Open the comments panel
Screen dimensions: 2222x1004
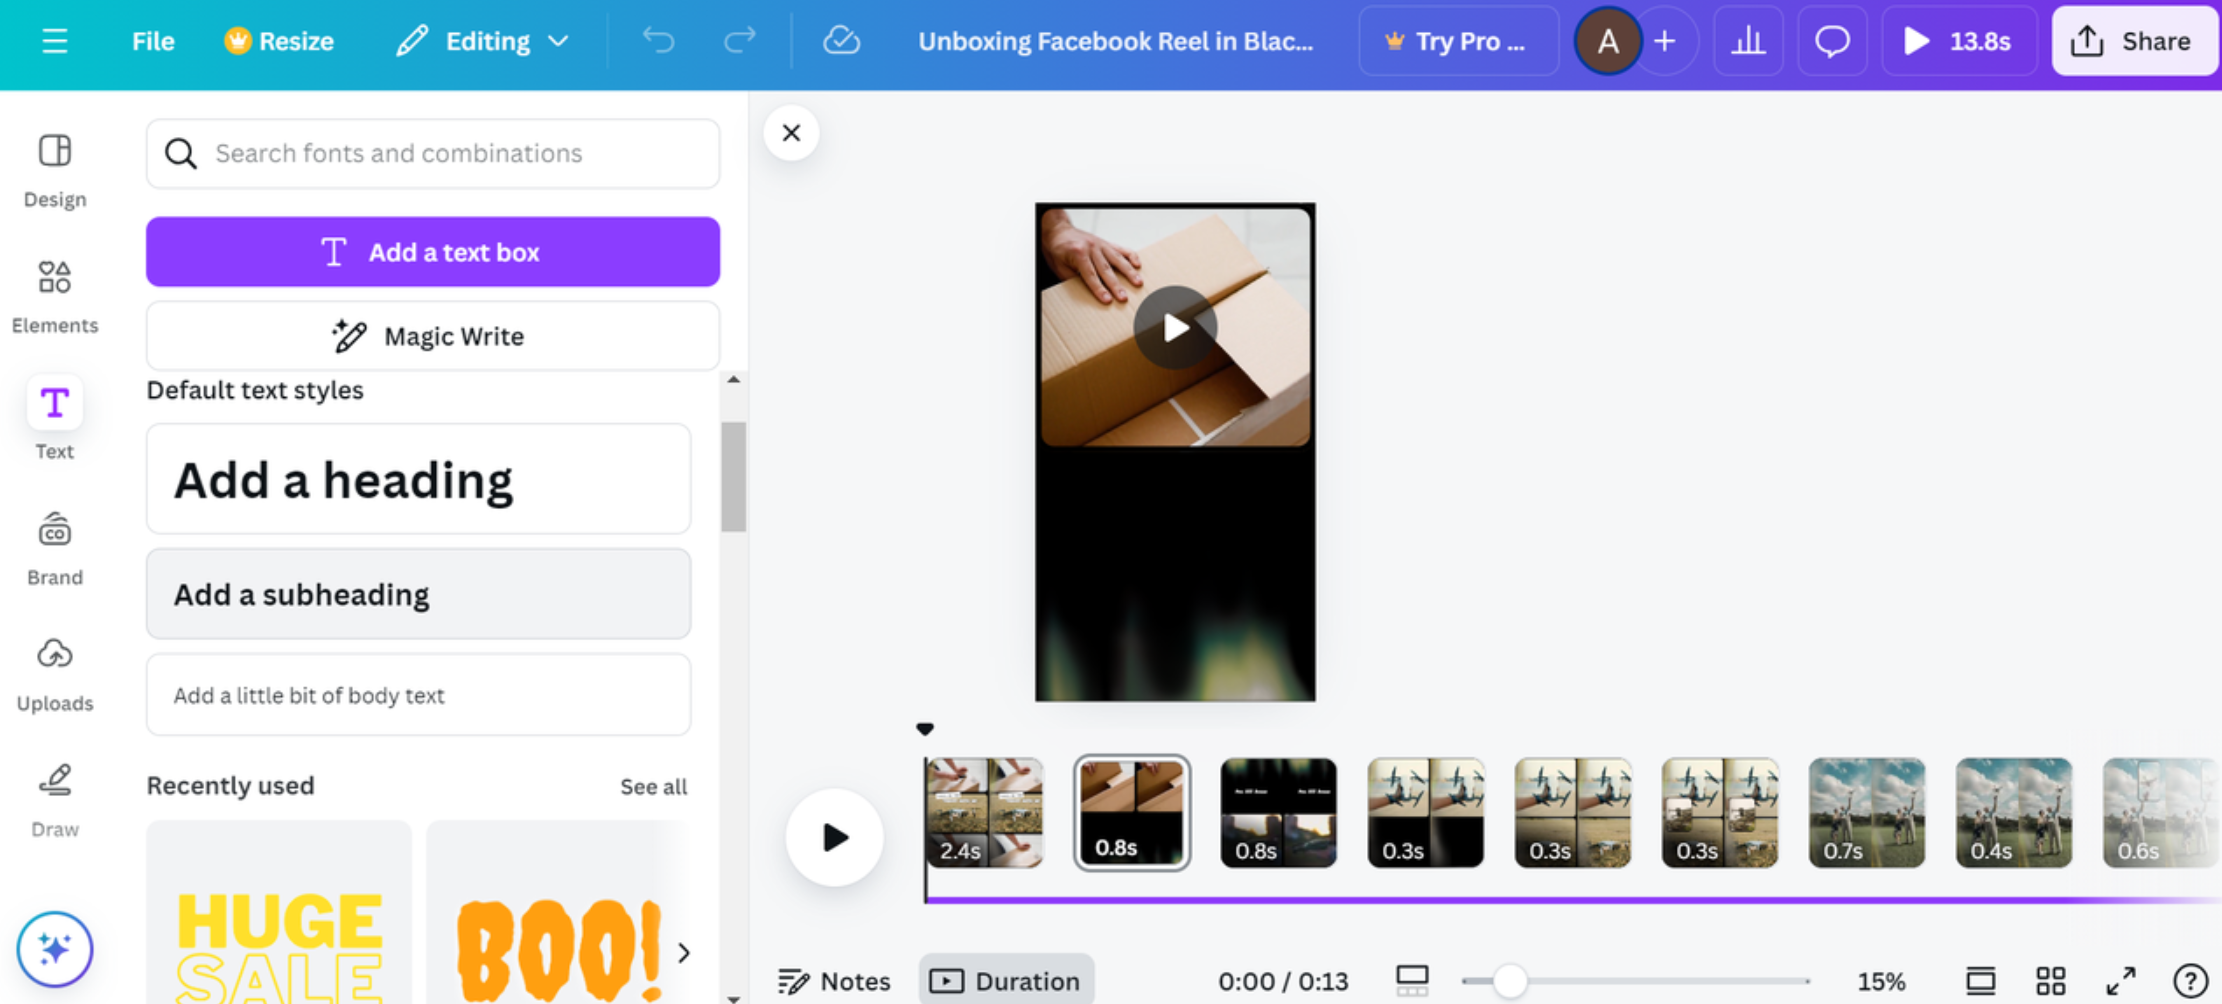pyautogui.click(x=1832, y=41)
